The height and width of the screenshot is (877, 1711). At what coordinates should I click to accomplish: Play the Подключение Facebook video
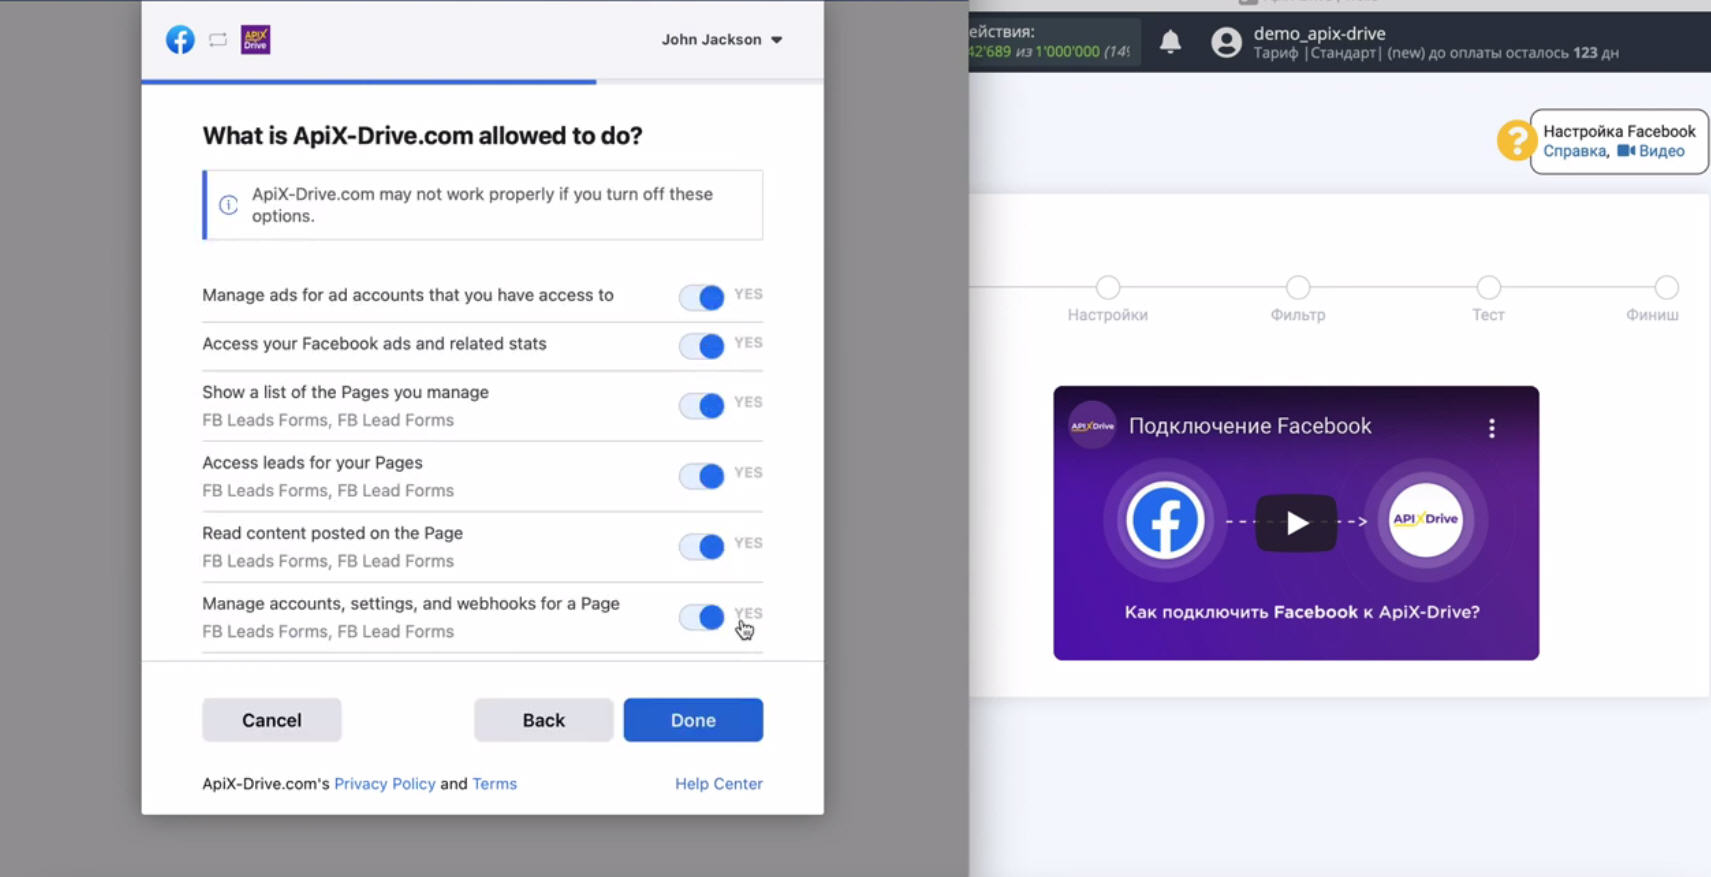click(x=1296, y=522)
